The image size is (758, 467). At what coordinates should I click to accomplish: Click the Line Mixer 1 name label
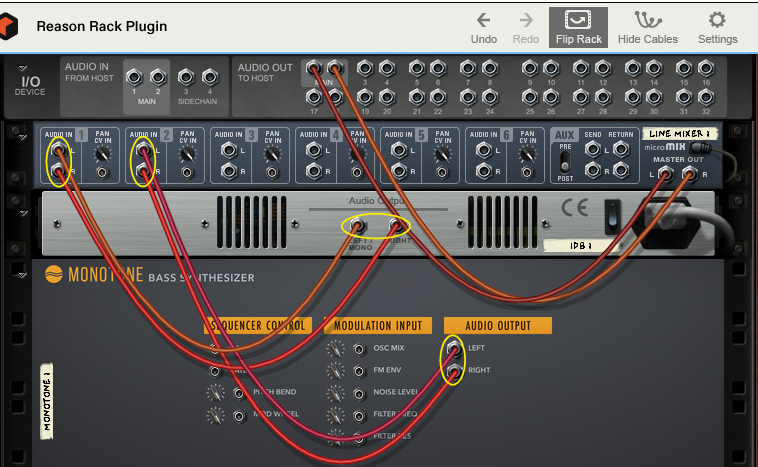pyautogui.click(x=679, y=134)
